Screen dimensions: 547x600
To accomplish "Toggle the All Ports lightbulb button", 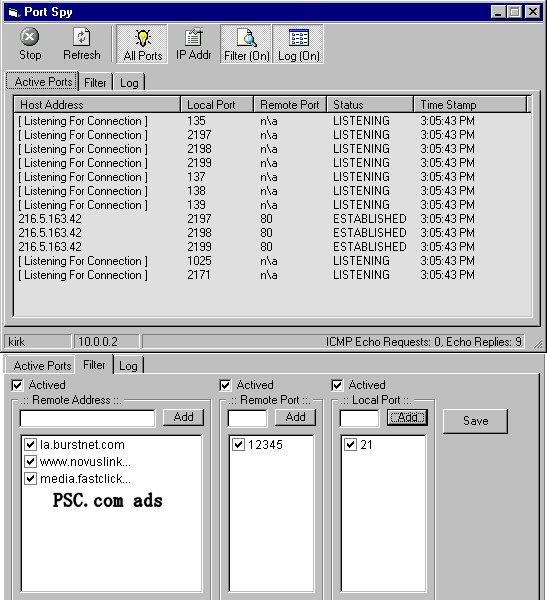I will (x=142, y=44).
